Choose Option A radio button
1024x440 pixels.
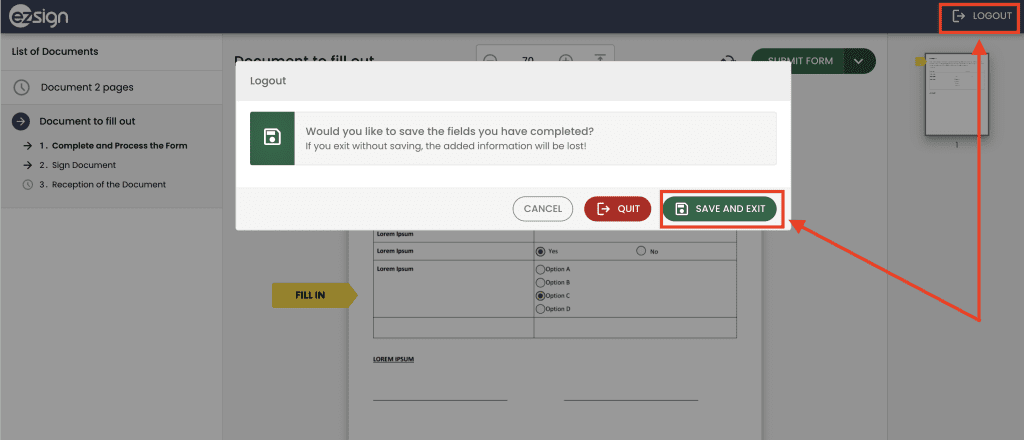tap(541, 270)
